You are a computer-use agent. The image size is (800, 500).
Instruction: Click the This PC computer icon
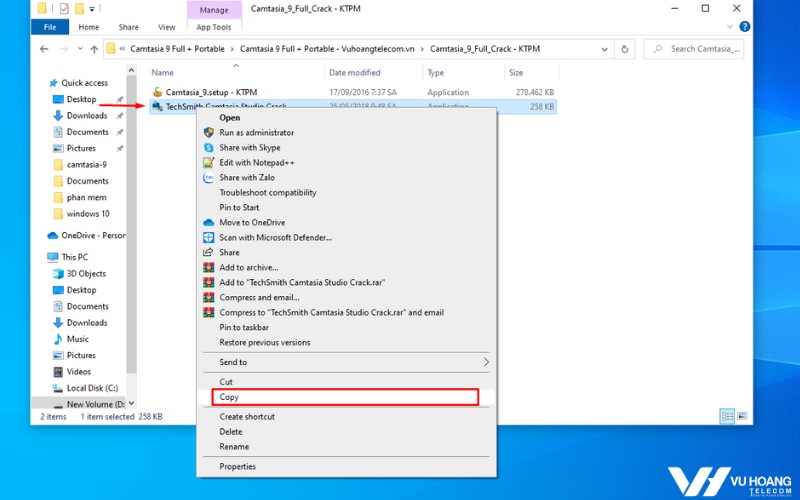53,257
